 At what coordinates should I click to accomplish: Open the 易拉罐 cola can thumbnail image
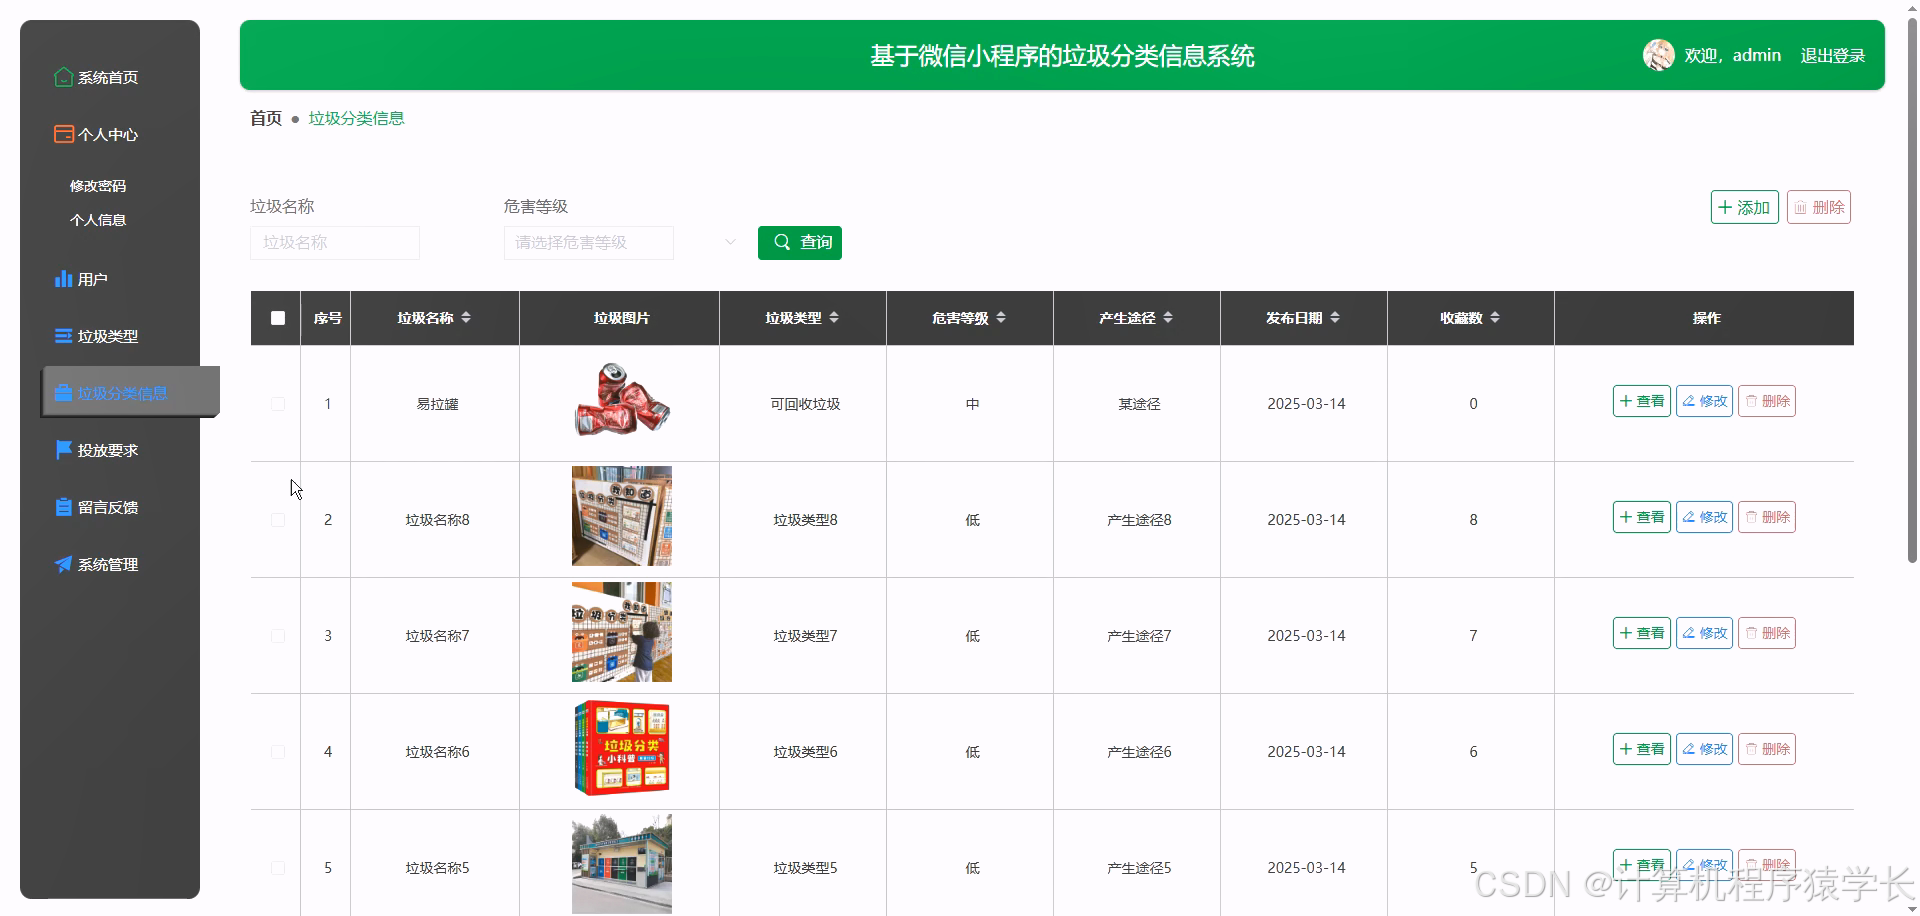620,400
